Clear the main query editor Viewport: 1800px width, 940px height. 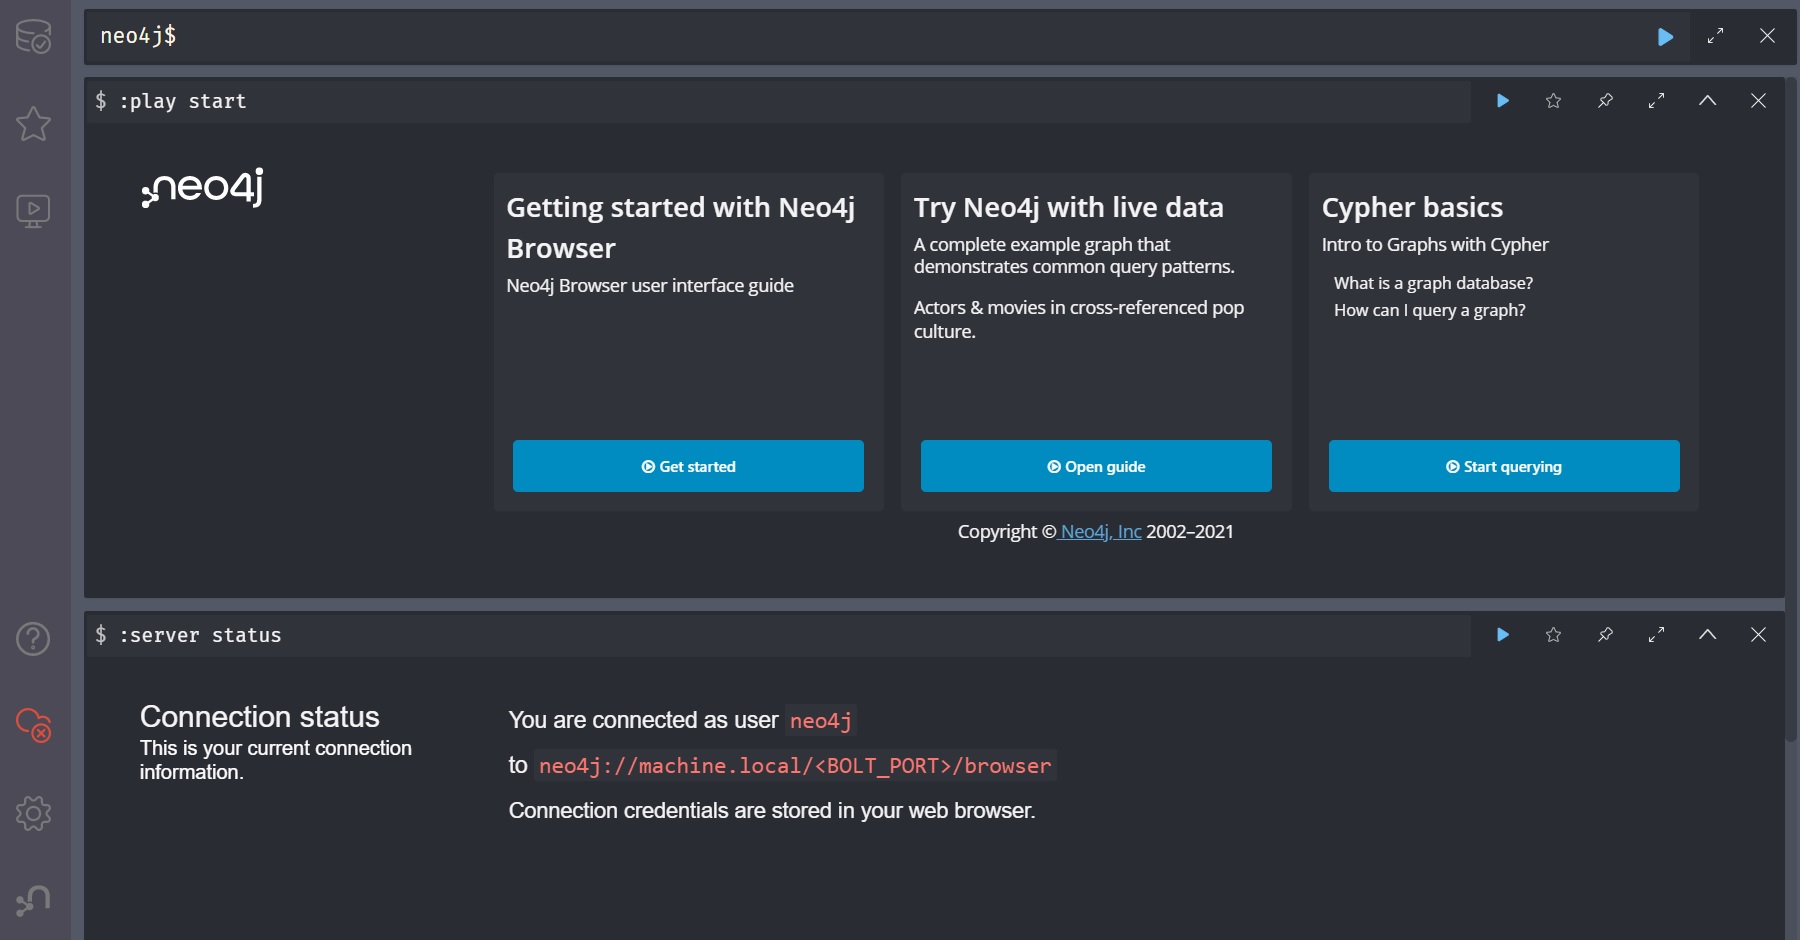pyautogui.click(x=1768, y=36)
